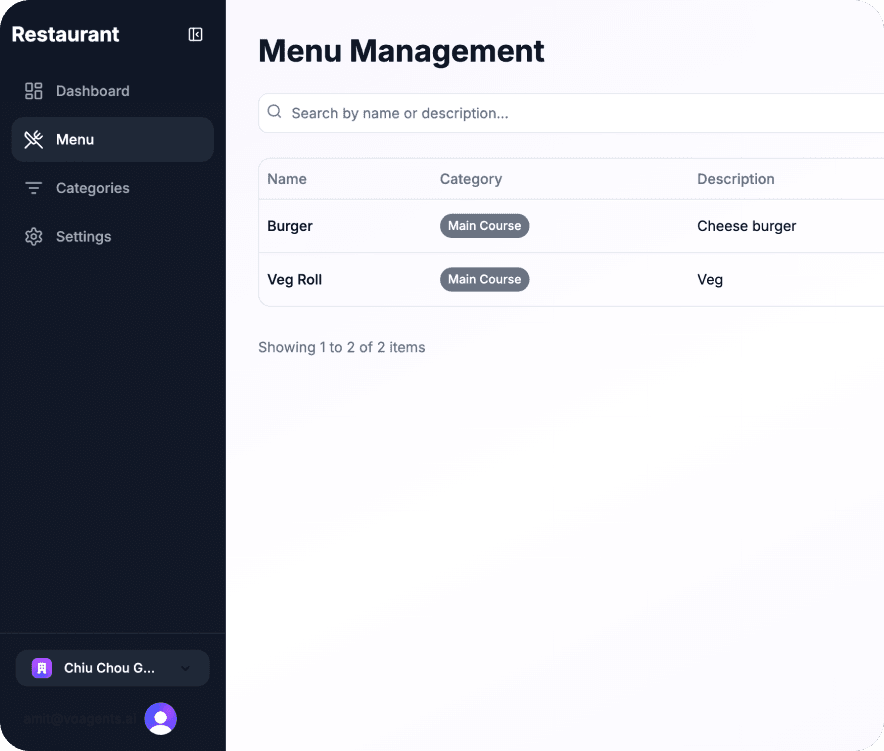Click the Menu utensils icon in sidebar
The width and height of the screenshot is (884, 751).
coord(33,139)
